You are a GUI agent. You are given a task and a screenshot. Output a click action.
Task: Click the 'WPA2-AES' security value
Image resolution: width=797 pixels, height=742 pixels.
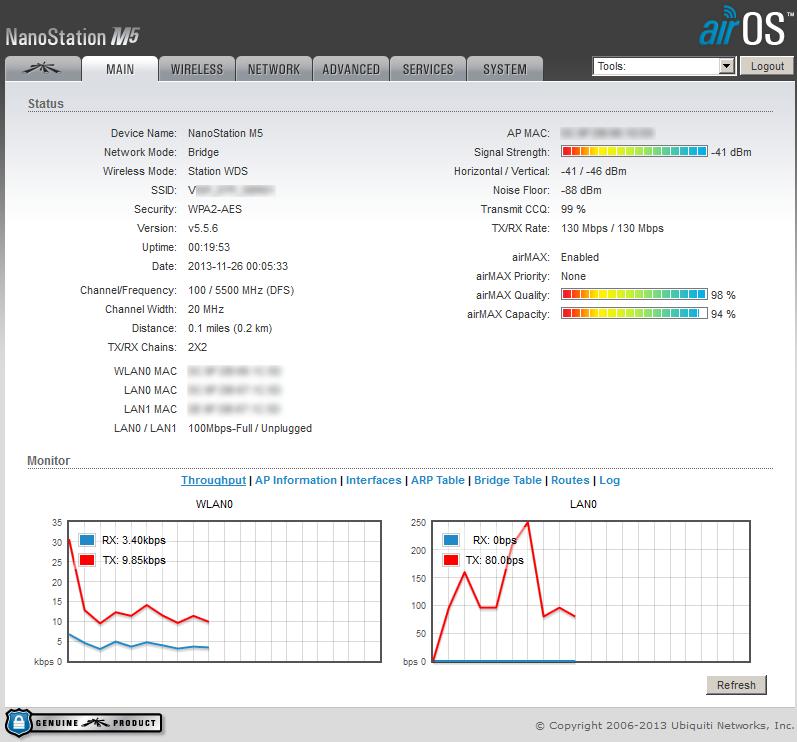tap(215, 209)
